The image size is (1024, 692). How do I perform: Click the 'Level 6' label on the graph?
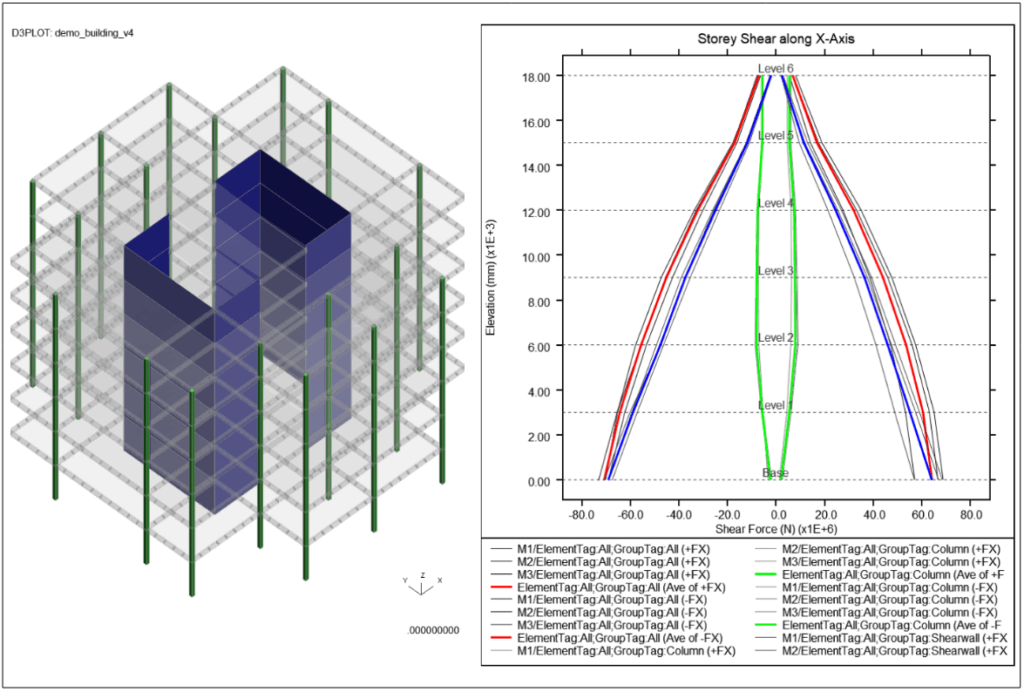click(x=776, y=68)
